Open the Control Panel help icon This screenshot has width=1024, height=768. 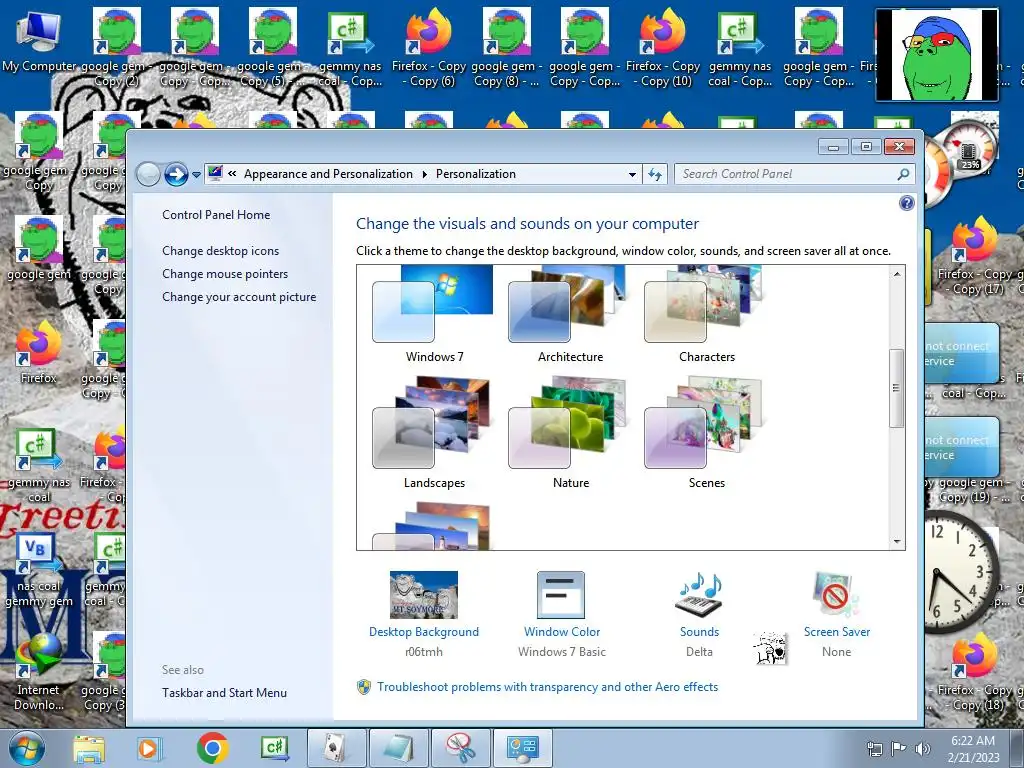(x=906, y=203)
